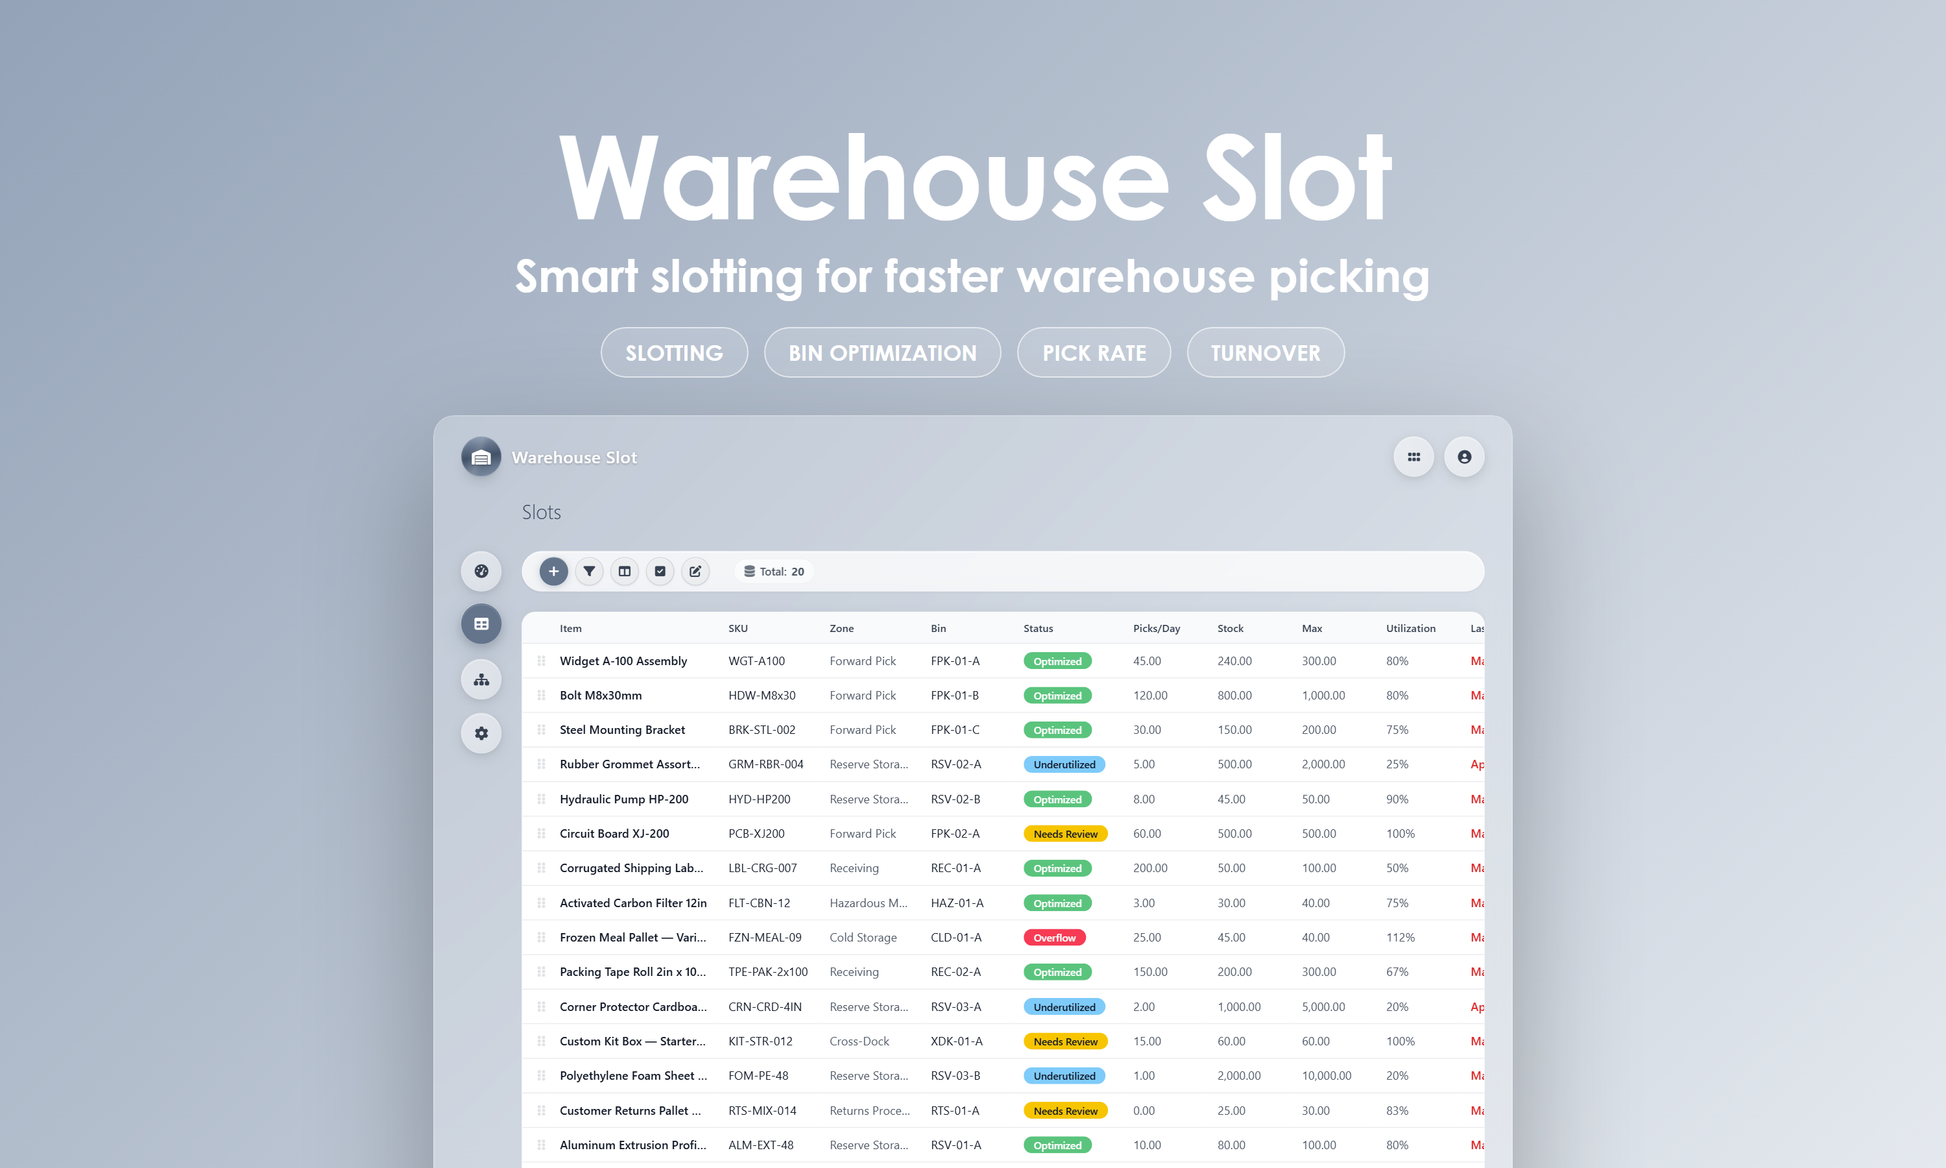Sort by the Picks/Day column header

click(x=1156, y=629)
